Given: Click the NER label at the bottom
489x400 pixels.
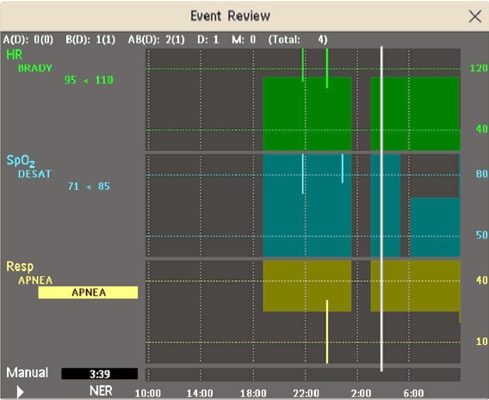Looking at the screenshot, I should [x=101, y=391].
